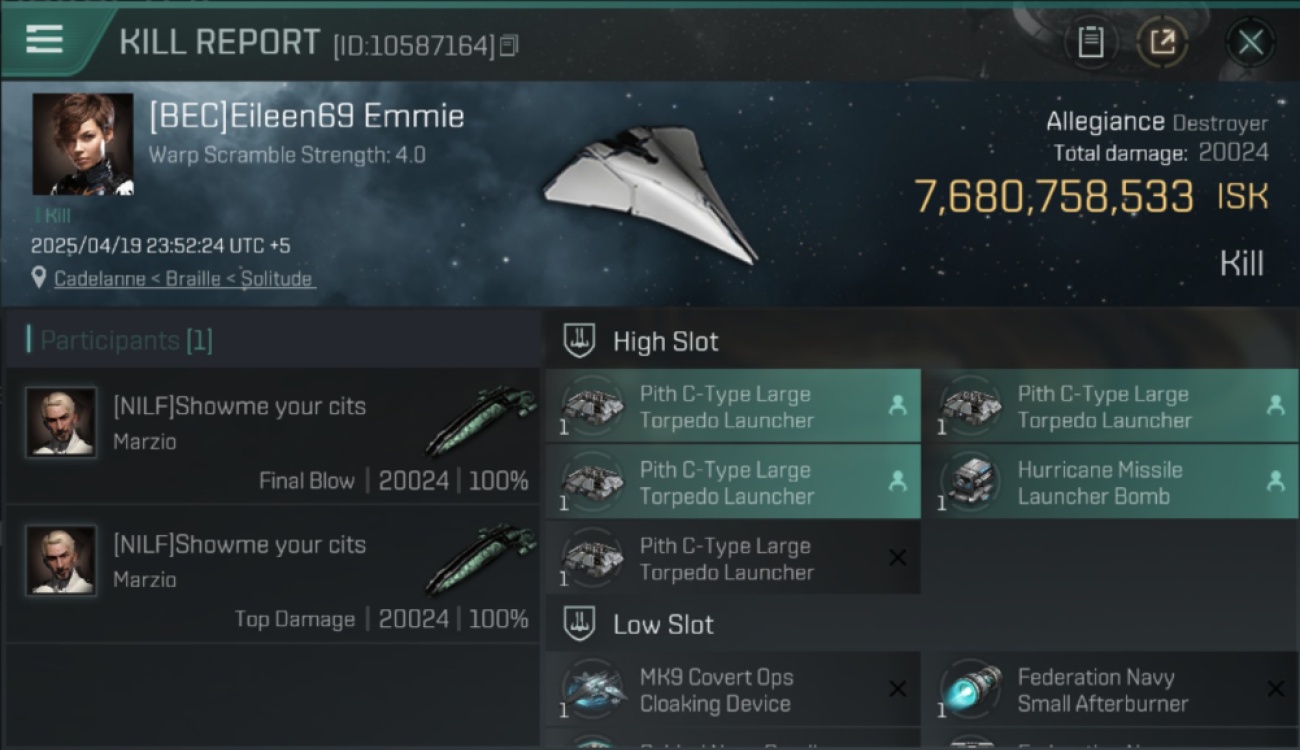
Task: Open Top Damage participant portrait
Action: [61, 561]
